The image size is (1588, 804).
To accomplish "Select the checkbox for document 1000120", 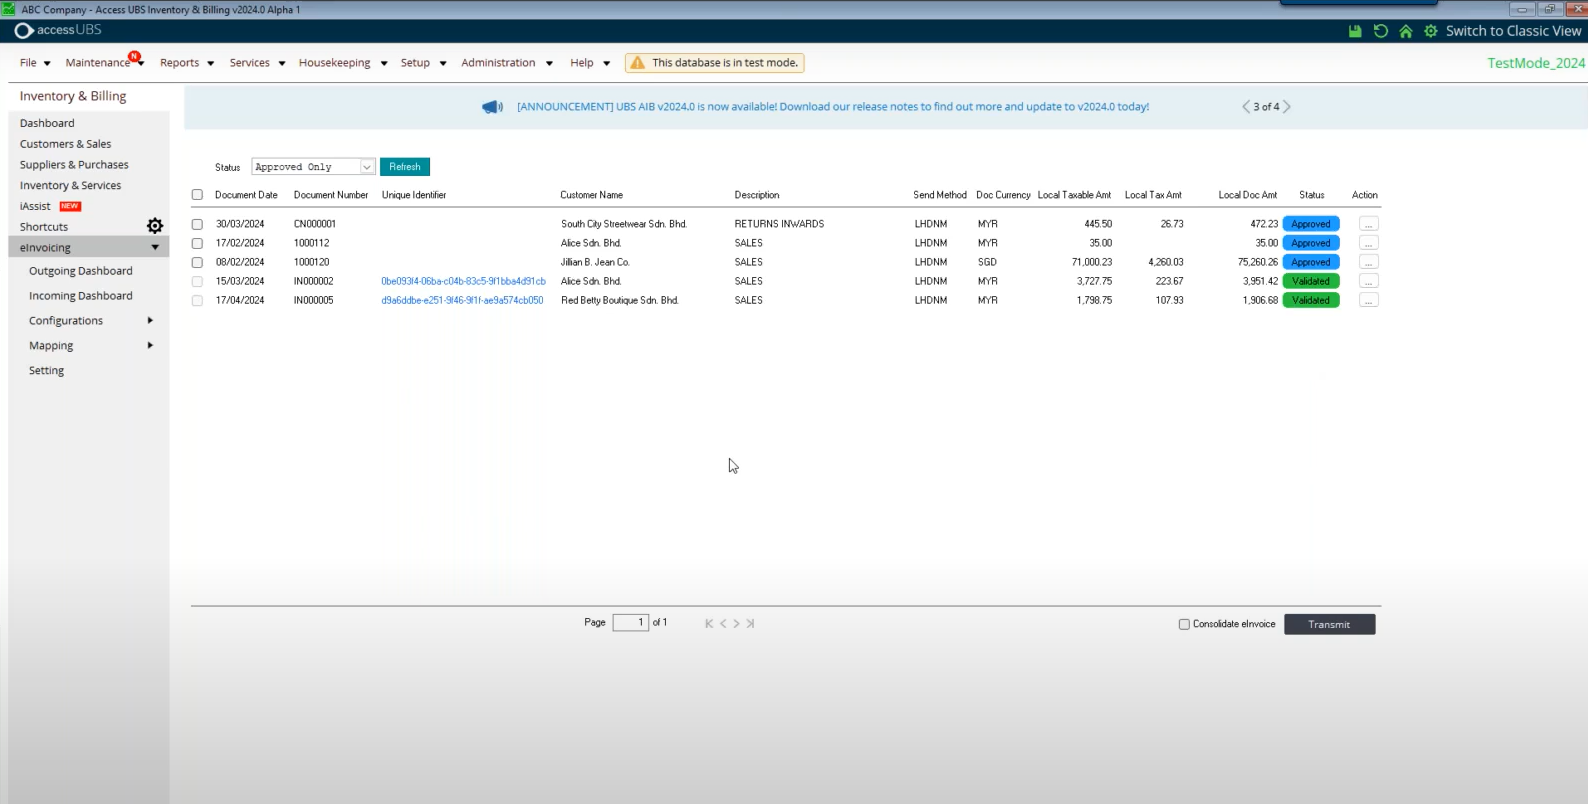I will (197, 263).
